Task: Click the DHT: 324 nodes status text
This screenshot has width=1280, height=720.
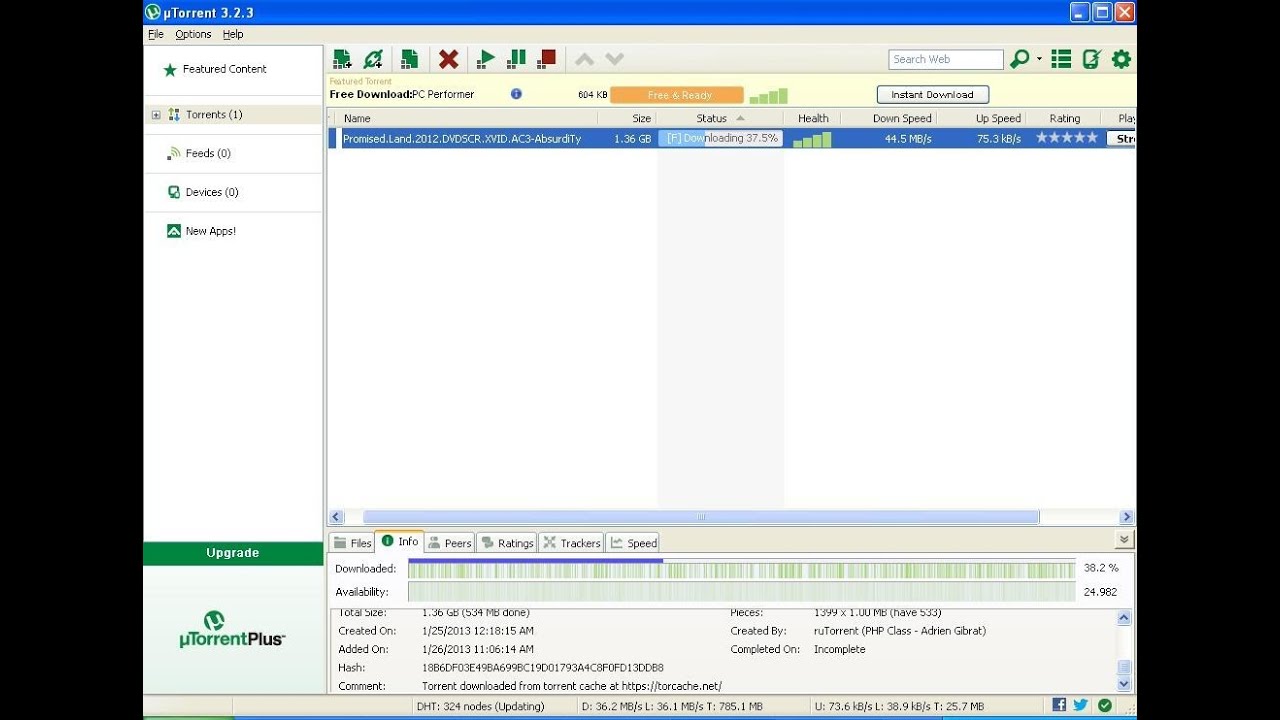Action: pos(480,706)
